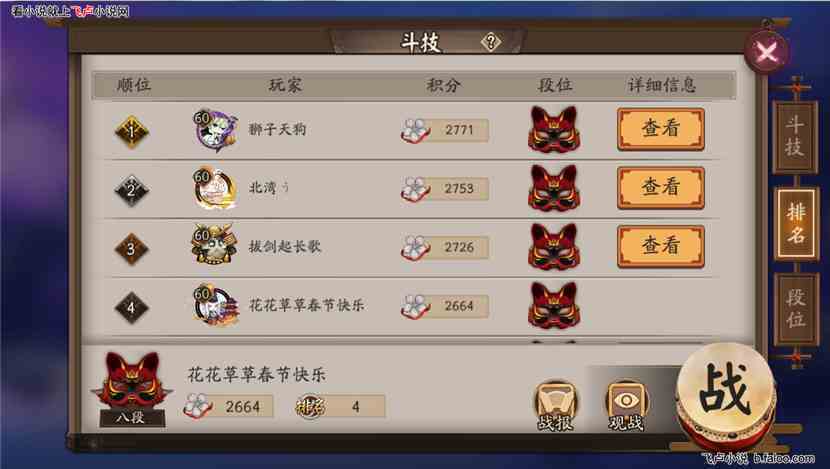Image resolution: width=830 pixels, height=469 pixels.
Task: Click the 排名 rank value 4 field
Action: click(x=340, y=407)
